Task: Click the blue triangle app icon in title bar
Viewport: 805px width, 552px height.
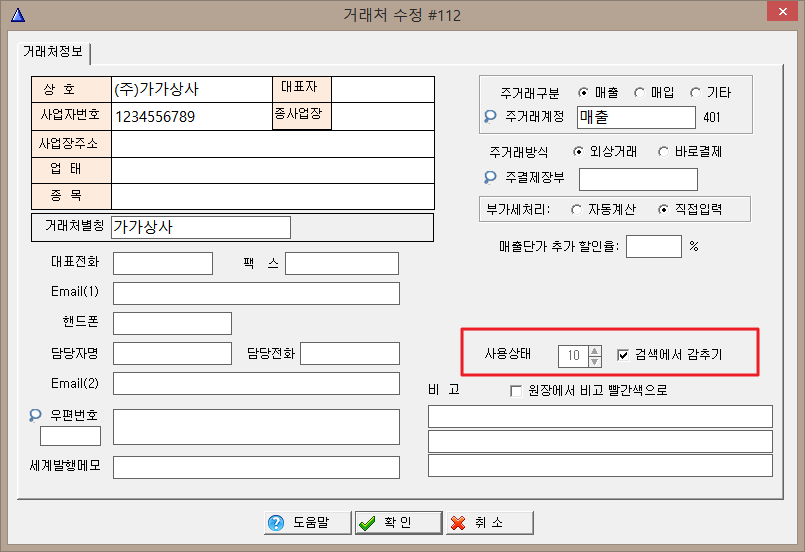Action: [18, 15]
